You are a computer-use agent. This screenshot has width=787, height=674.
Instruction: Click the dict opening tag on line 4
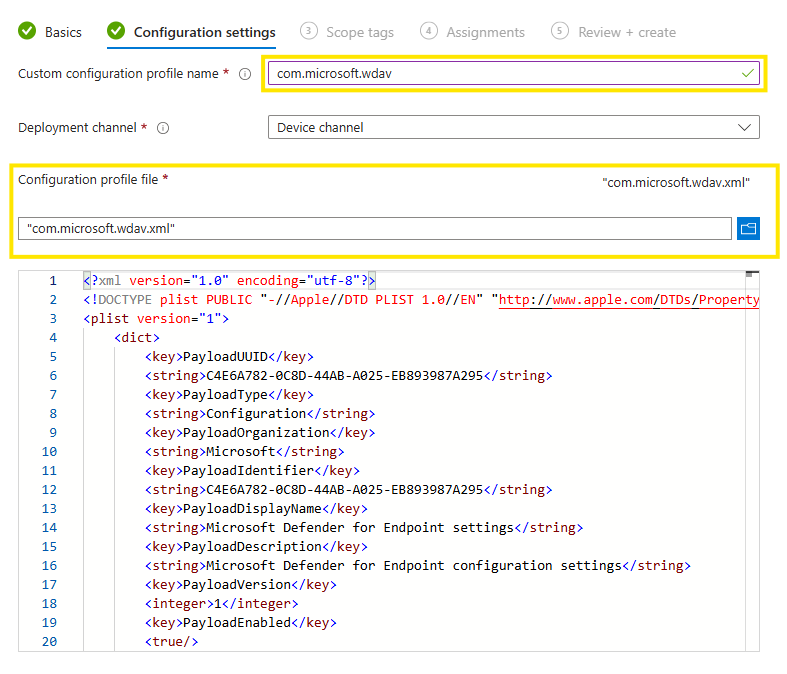coord(137,338)
